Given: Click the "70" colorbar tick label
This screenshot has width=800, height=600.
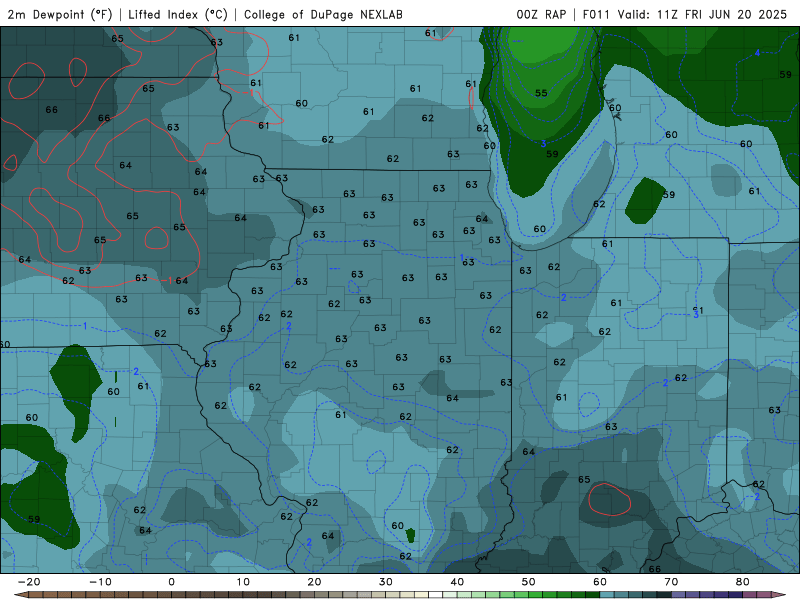Looking at the screenshot, I should [x=671, y=582].
